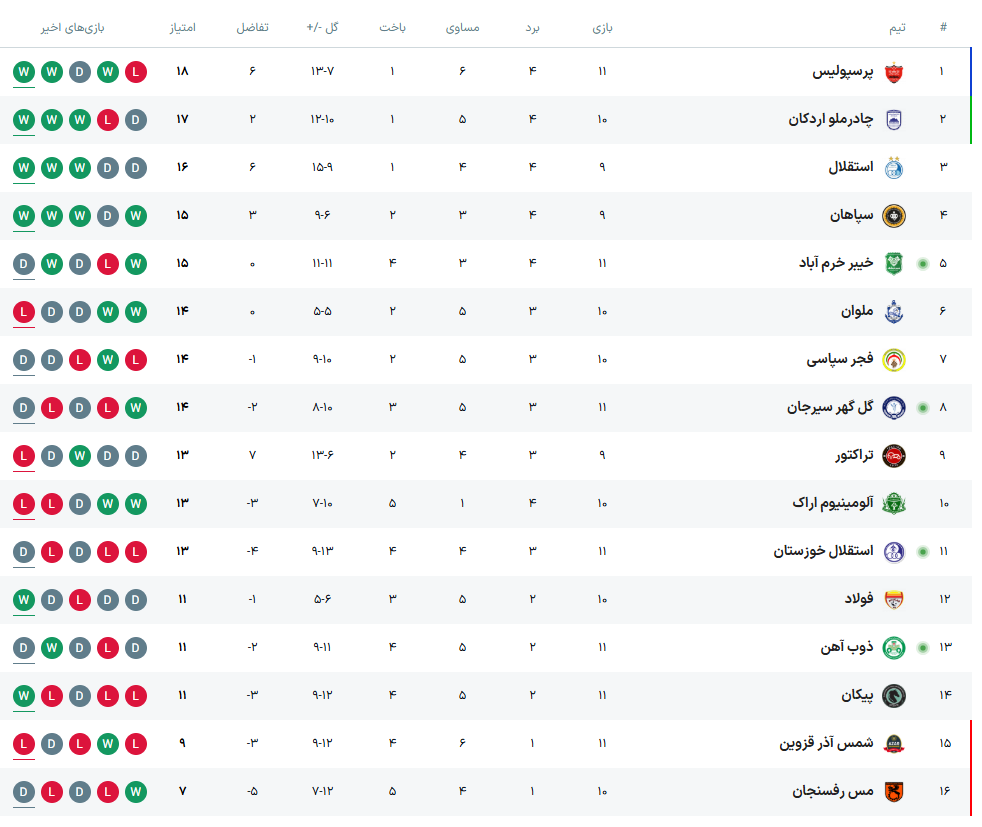
Task: Open the چادرملو اردکان team link
Action: 830,120
